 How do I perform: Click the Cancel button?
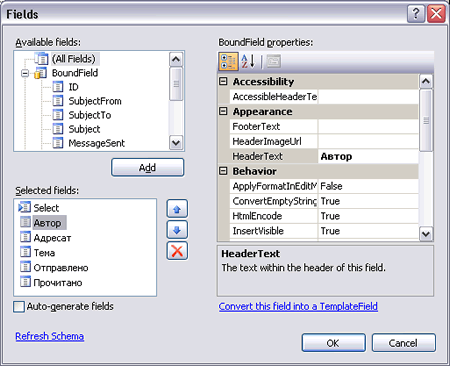(403, 343)
